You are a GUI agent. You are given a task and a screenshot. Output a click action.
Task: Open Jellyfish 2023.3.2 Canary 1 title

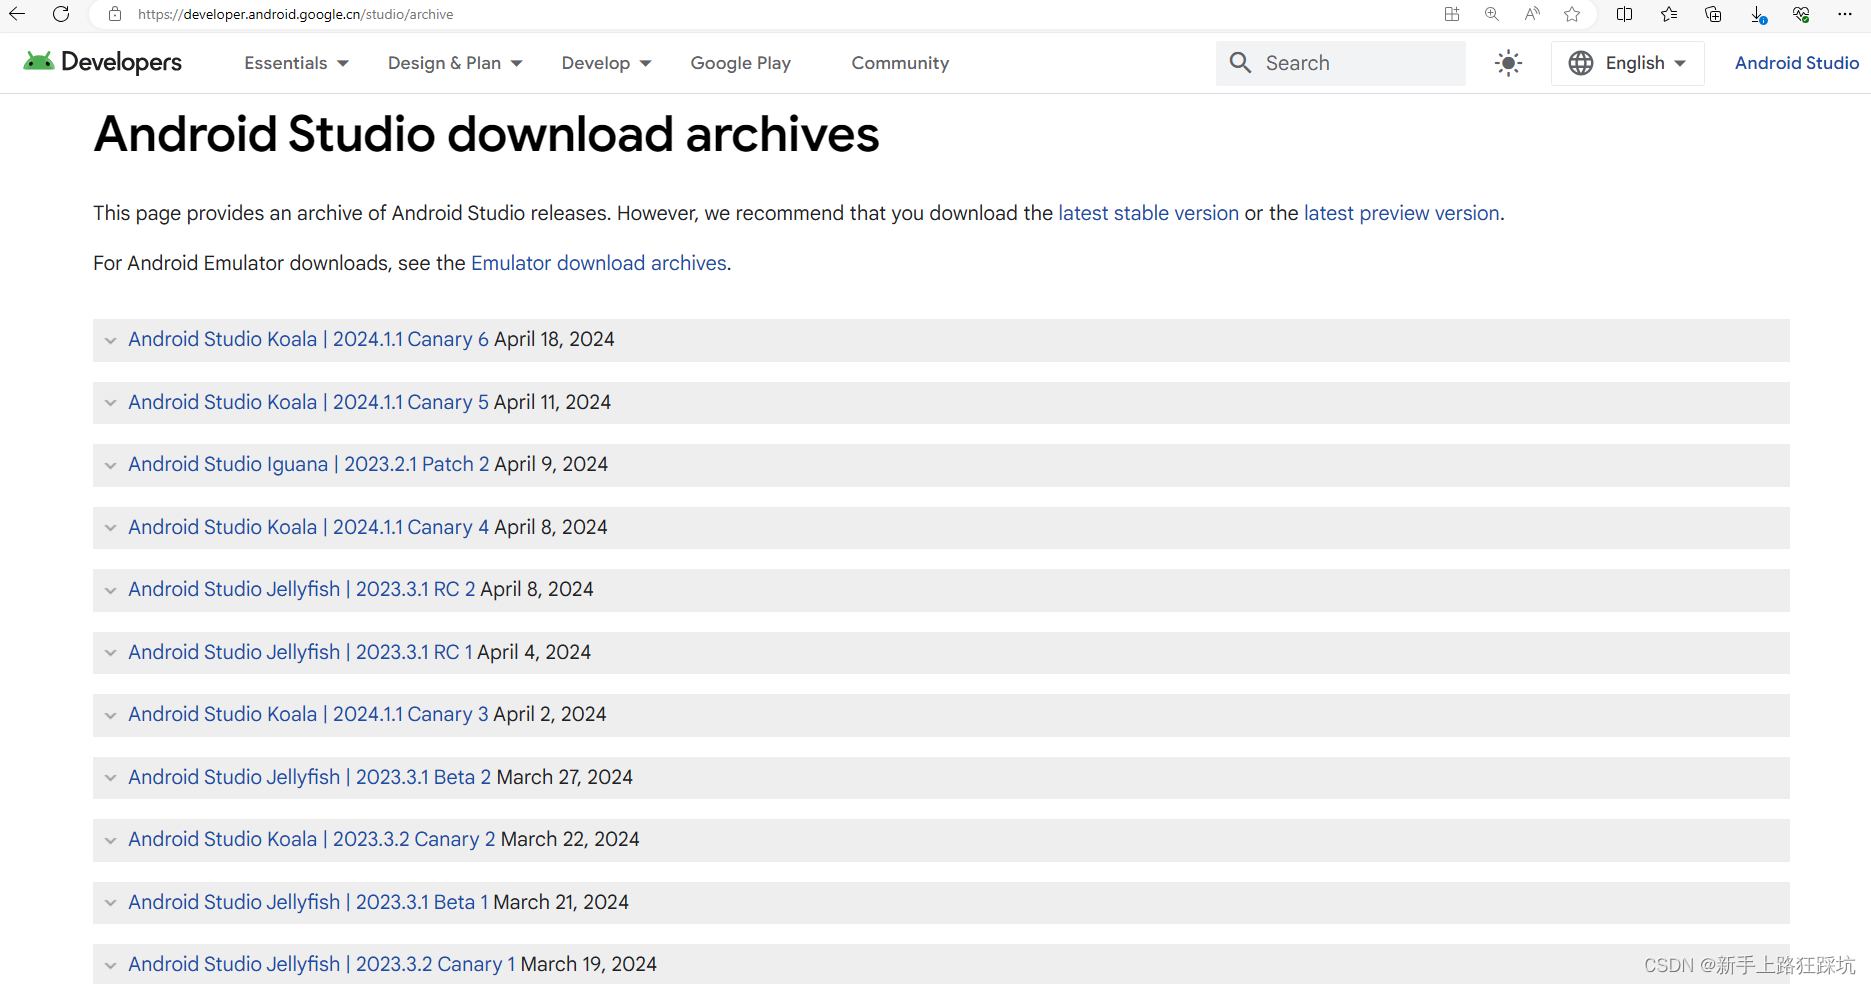(x=322, y=964)
